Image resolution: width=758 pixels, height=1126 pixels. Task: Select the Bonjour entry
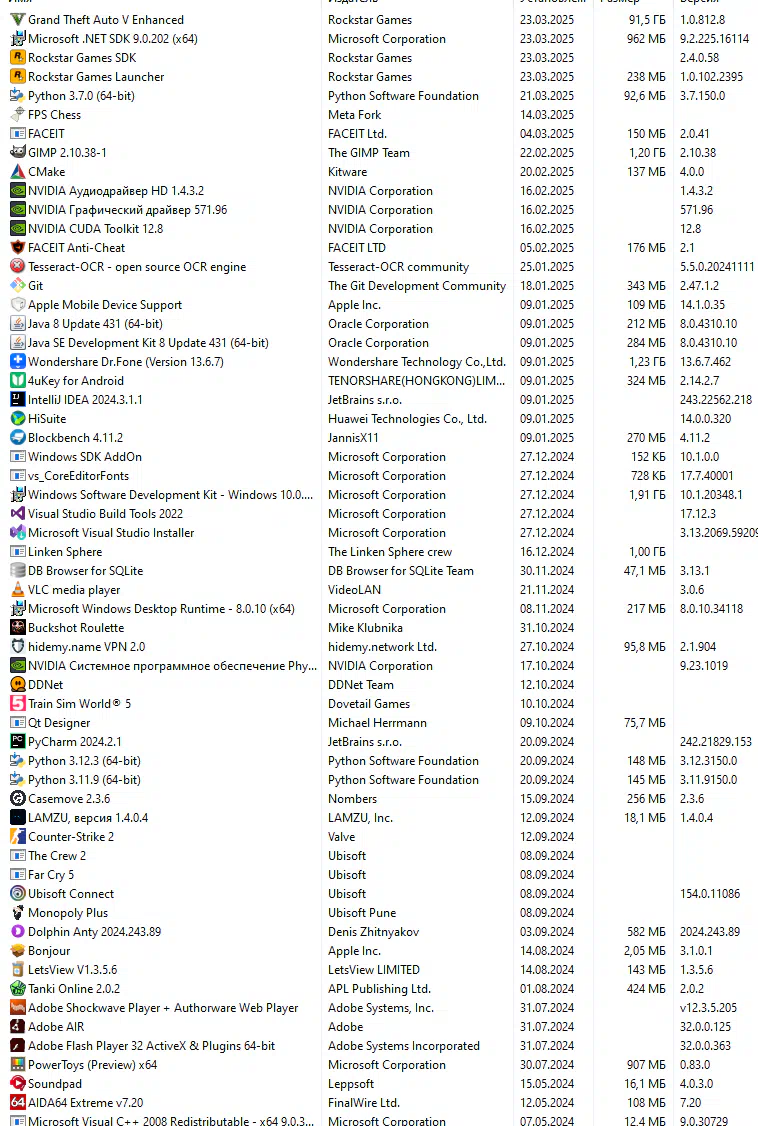[x=49, y=951]
